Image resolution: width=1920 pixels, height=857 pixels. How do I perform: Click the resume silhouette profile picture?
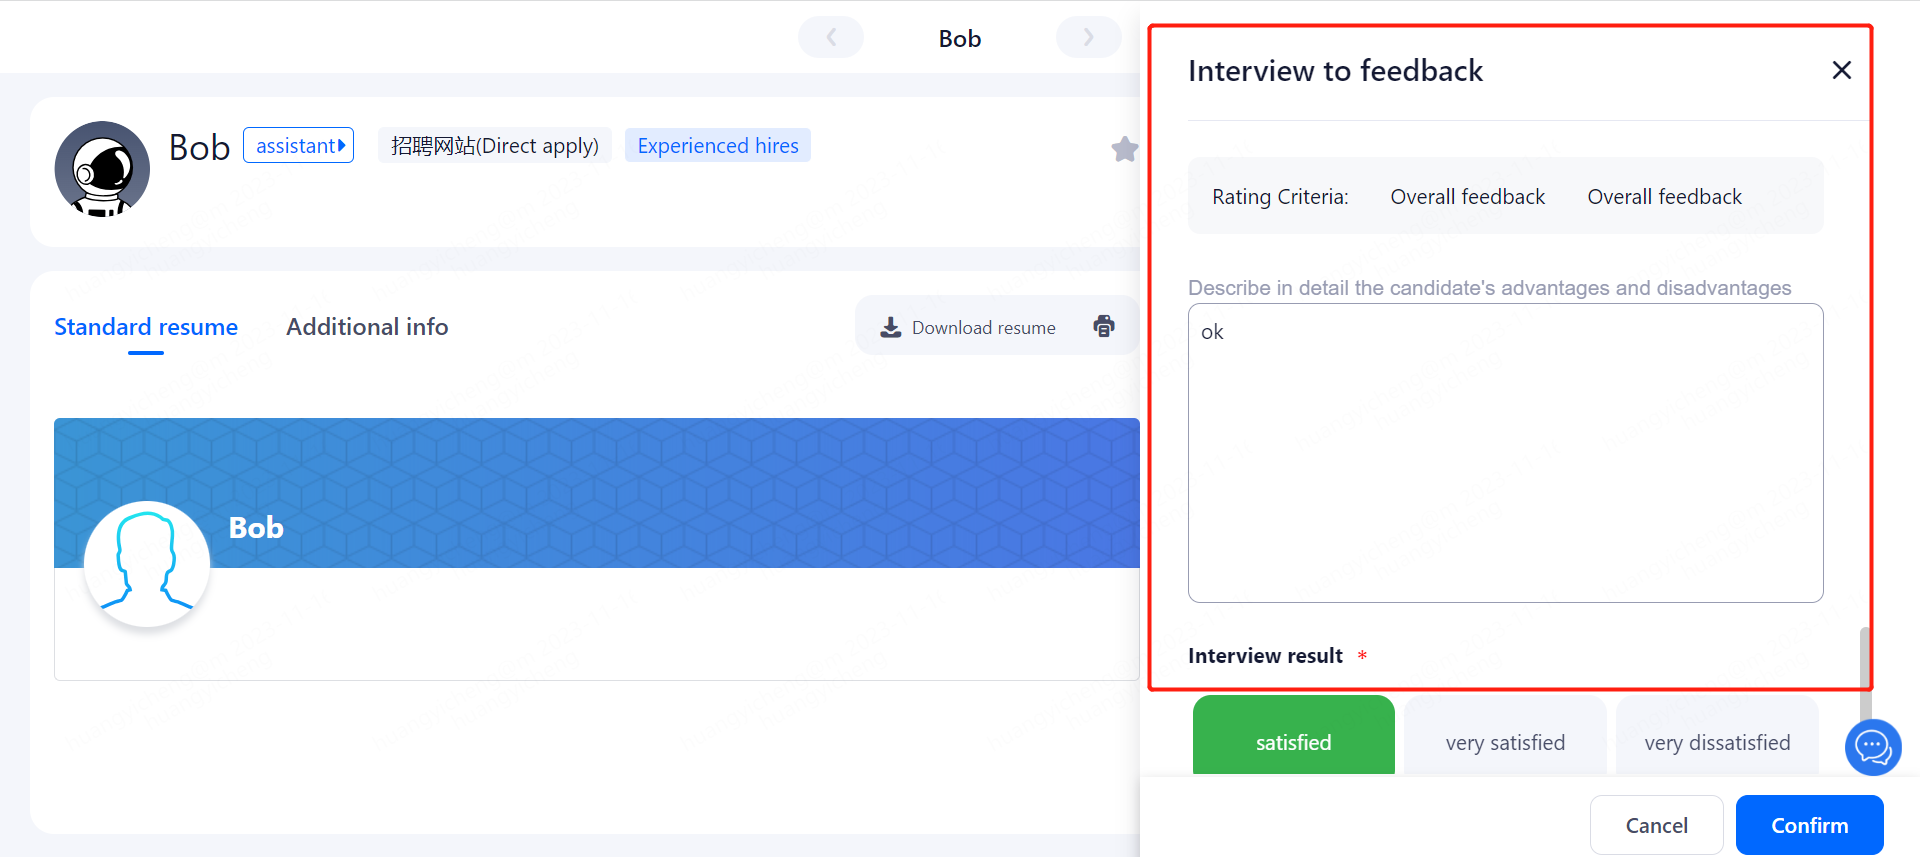pos(147,563)
